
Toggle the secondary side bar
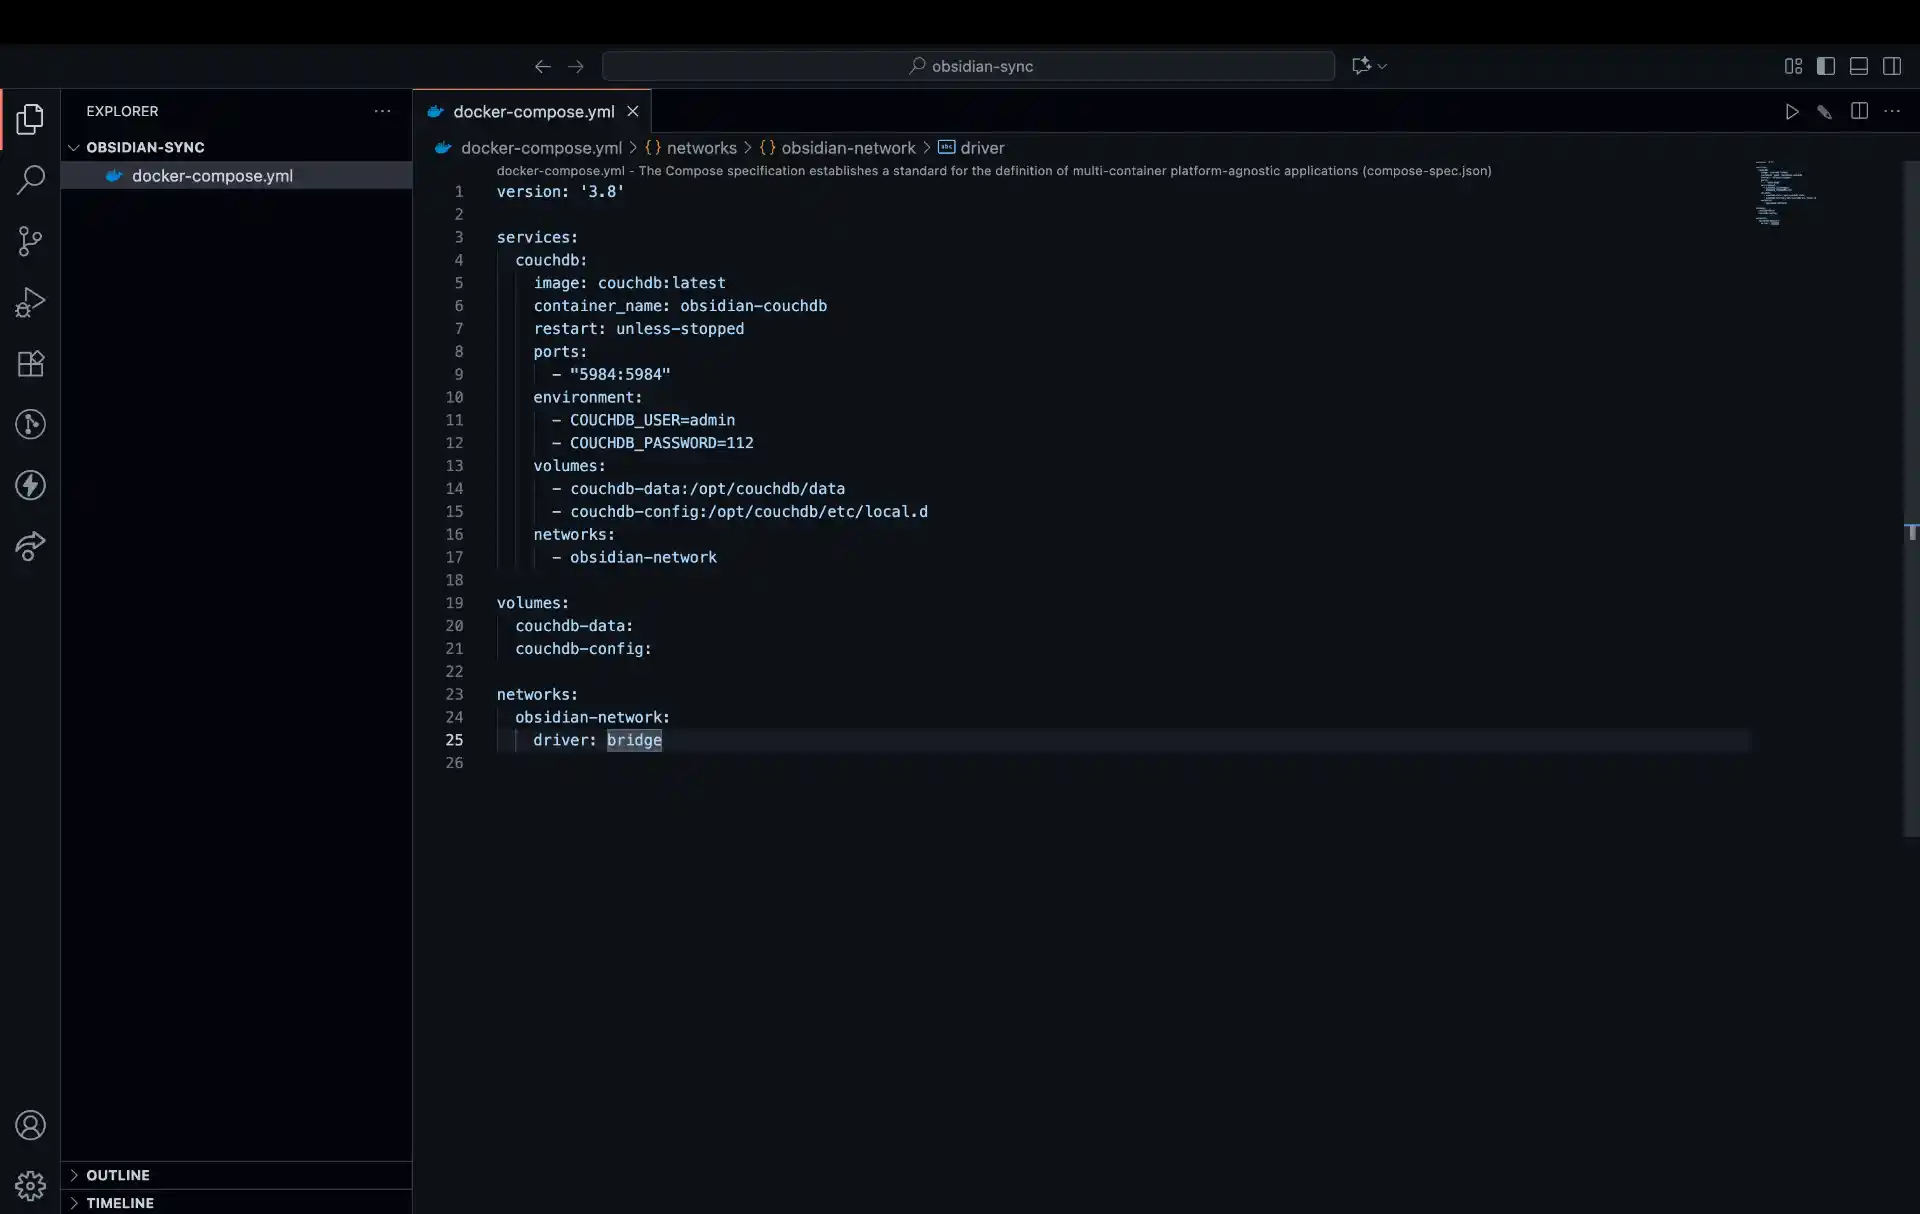tap(1891, 66)
